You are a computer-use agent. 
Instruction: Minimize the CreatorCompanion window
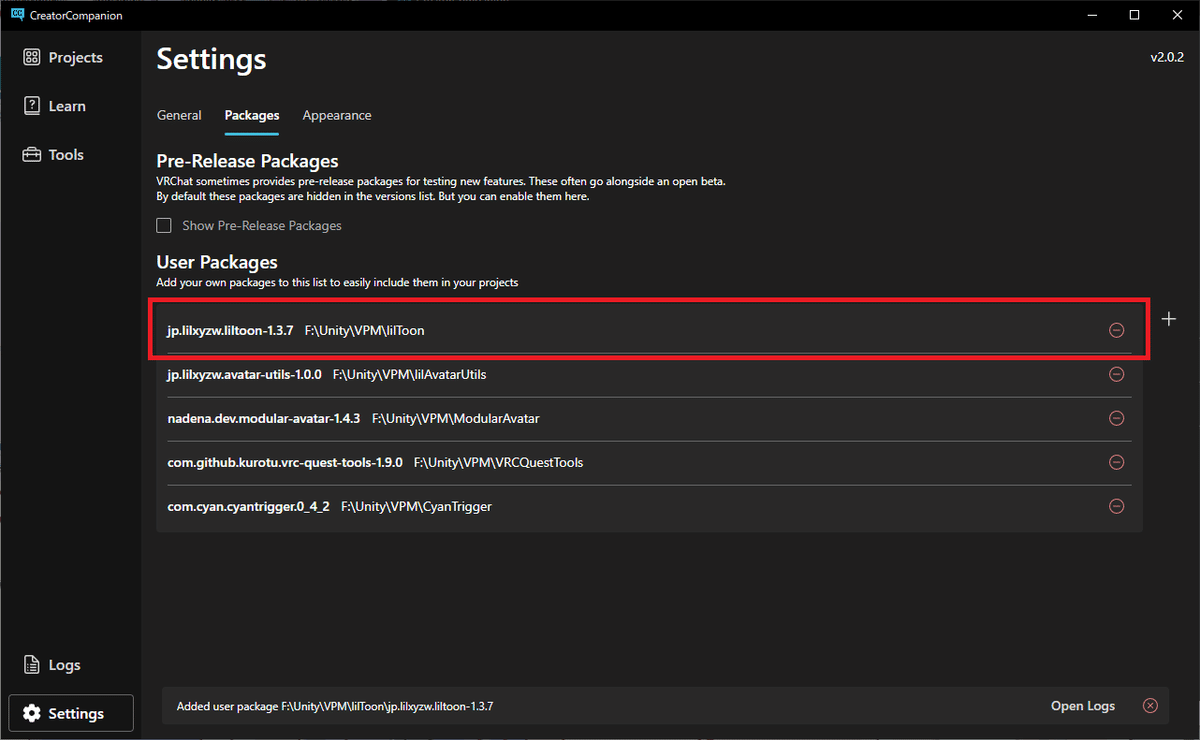coord(1090,14)
